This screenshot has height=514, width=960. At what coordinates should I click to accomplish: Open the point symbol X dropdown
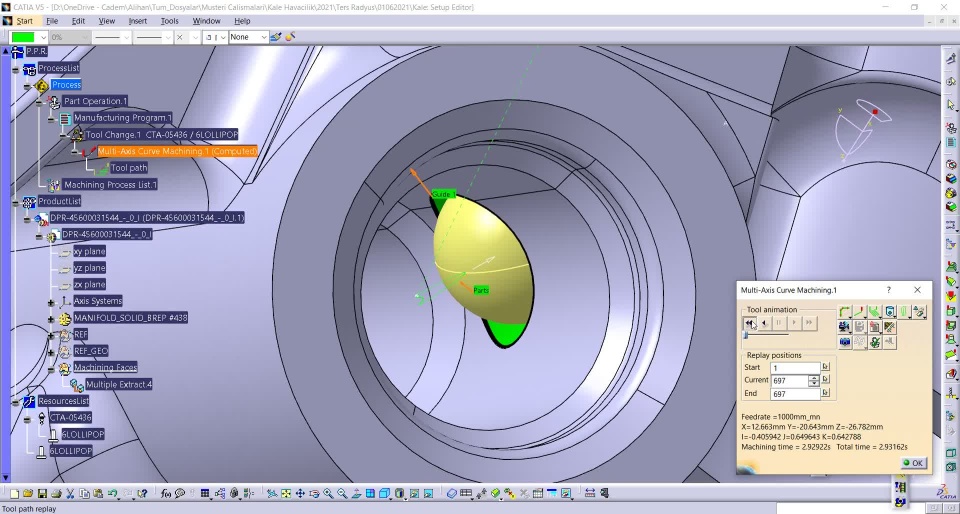coord(195,37)
